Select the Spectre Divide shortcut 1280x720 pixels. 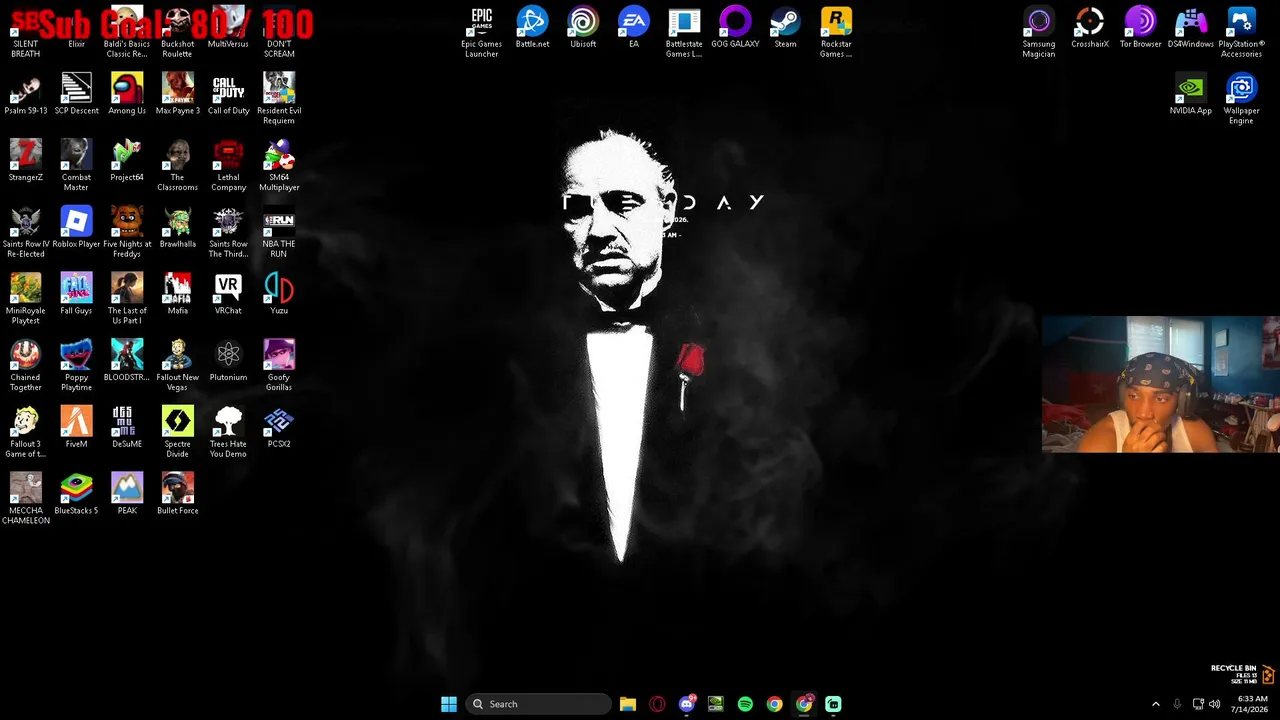click(x=177, y=433)
